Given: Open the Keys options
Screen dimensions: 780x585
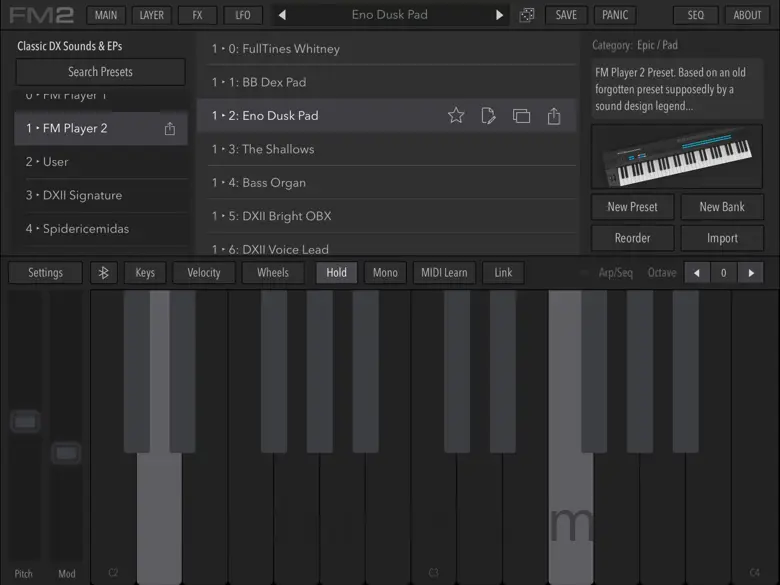Looking at the screenshot, I should pos(145,273).
